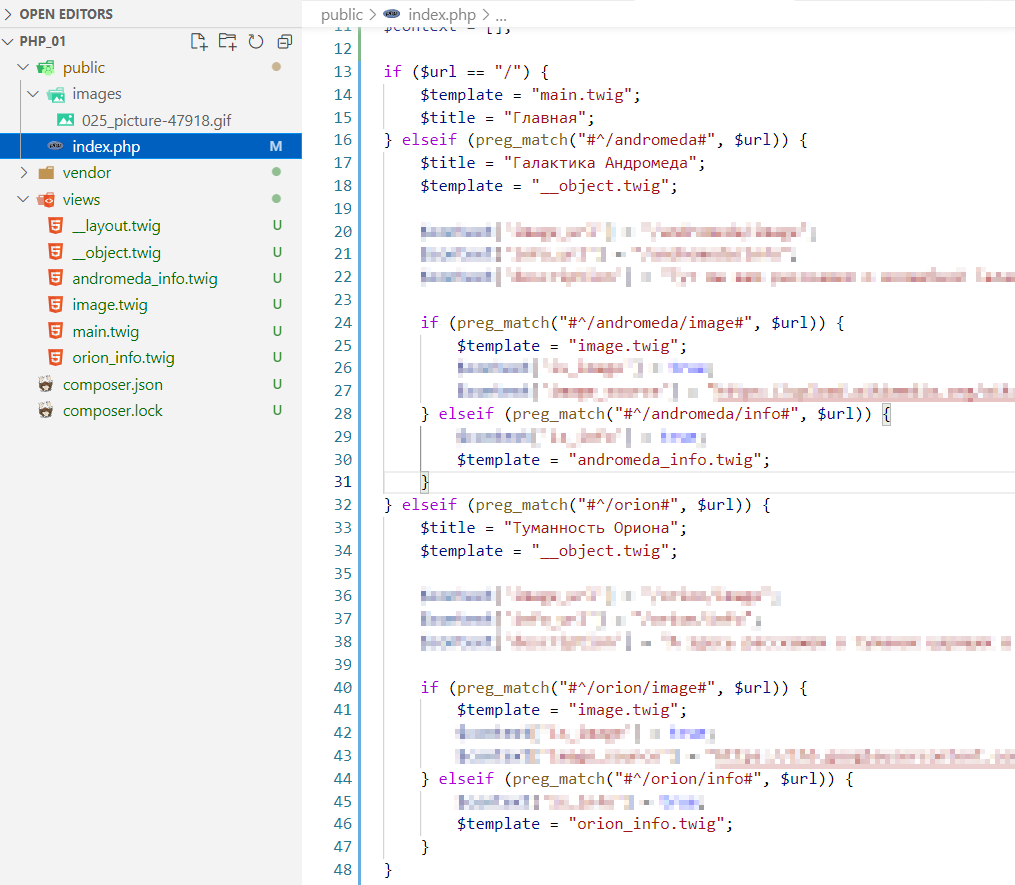Click the composer.json file icon
Image resolution: width=1015 pixels, height=885 pixels.
coord(45,384)
